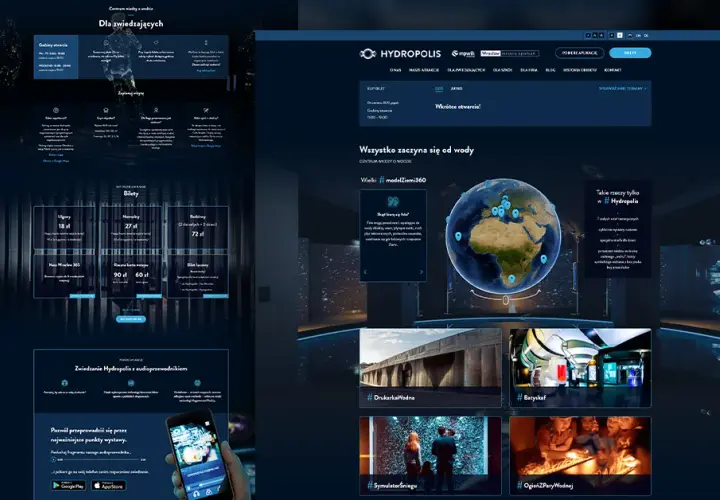Switch language to DE in top bar

(646, 35)
